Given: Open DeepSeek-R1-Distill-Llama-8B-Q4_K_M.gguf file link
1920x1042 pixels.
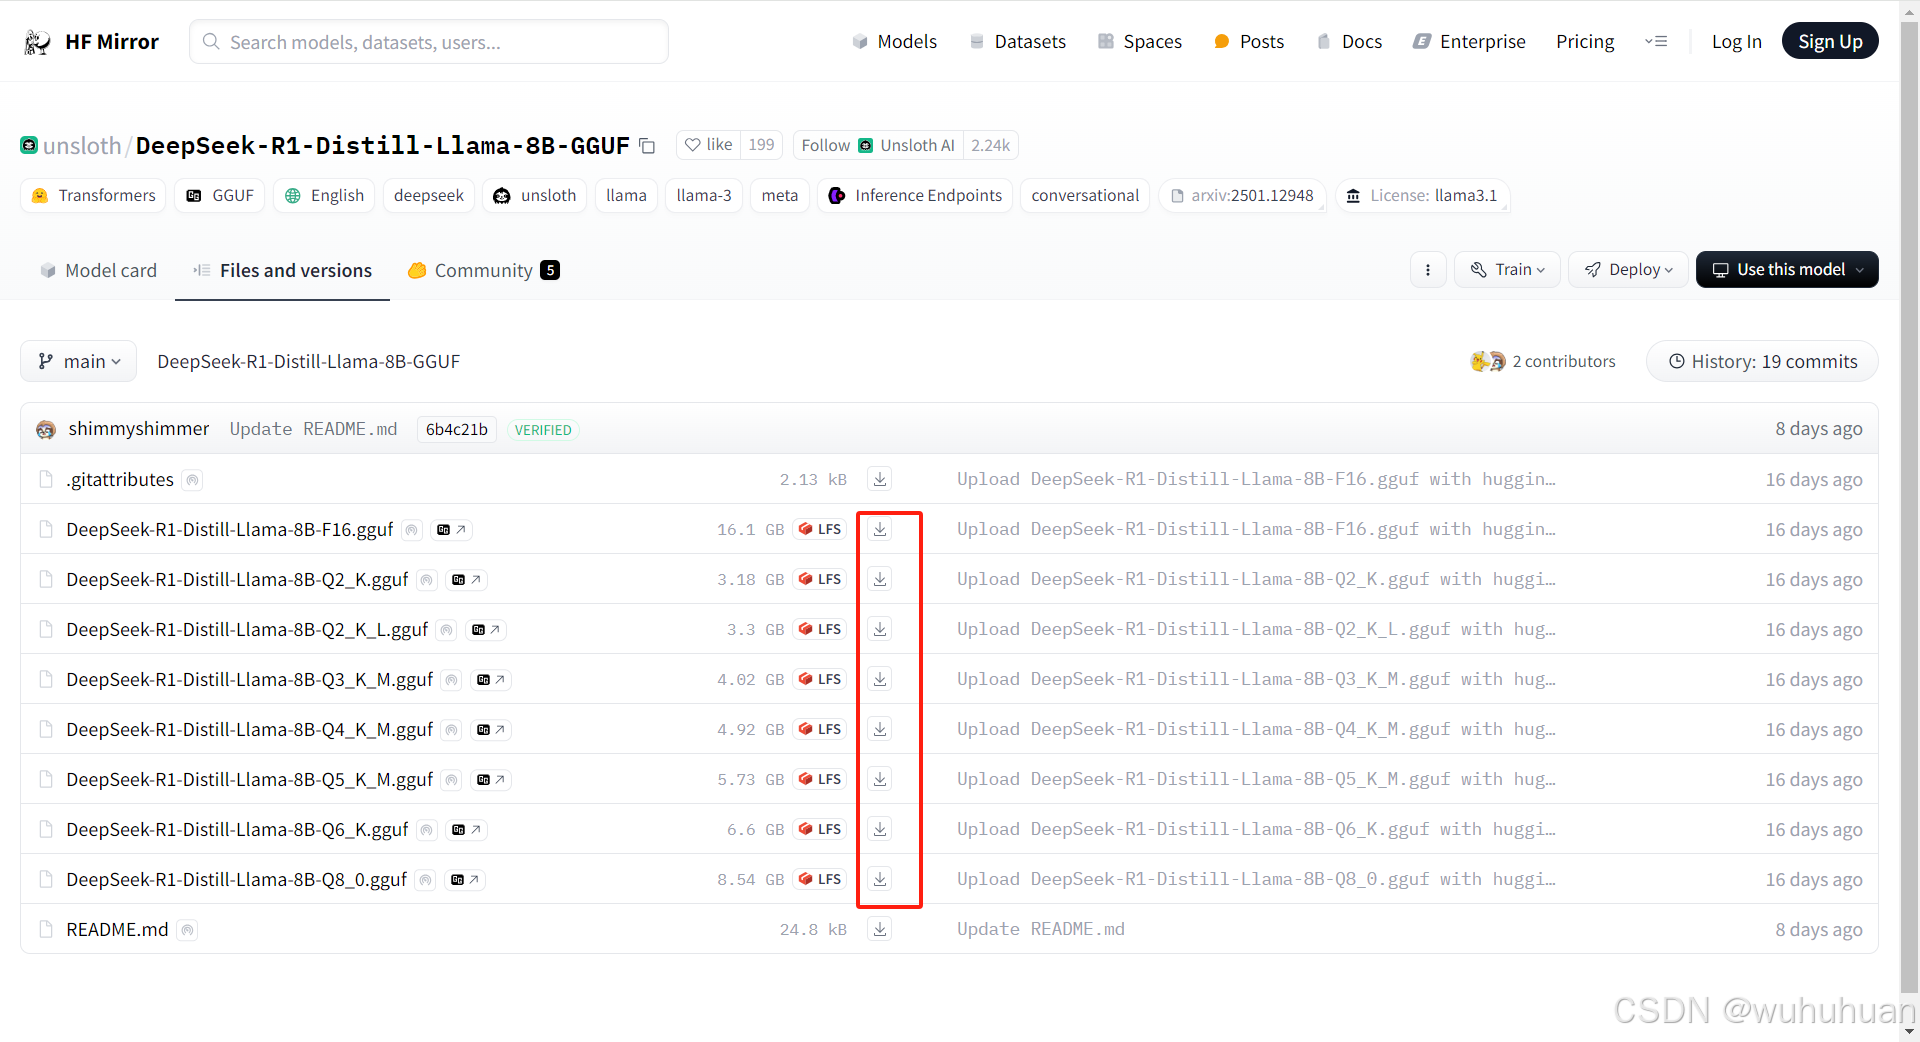Looking at the screenshot, I should tap(249, 729).
